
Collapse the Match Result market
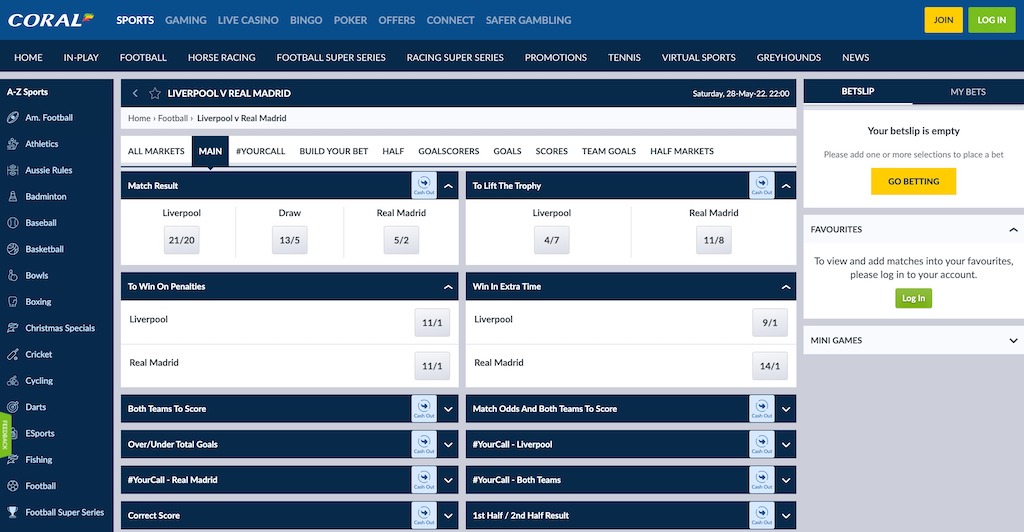point(448,186)
